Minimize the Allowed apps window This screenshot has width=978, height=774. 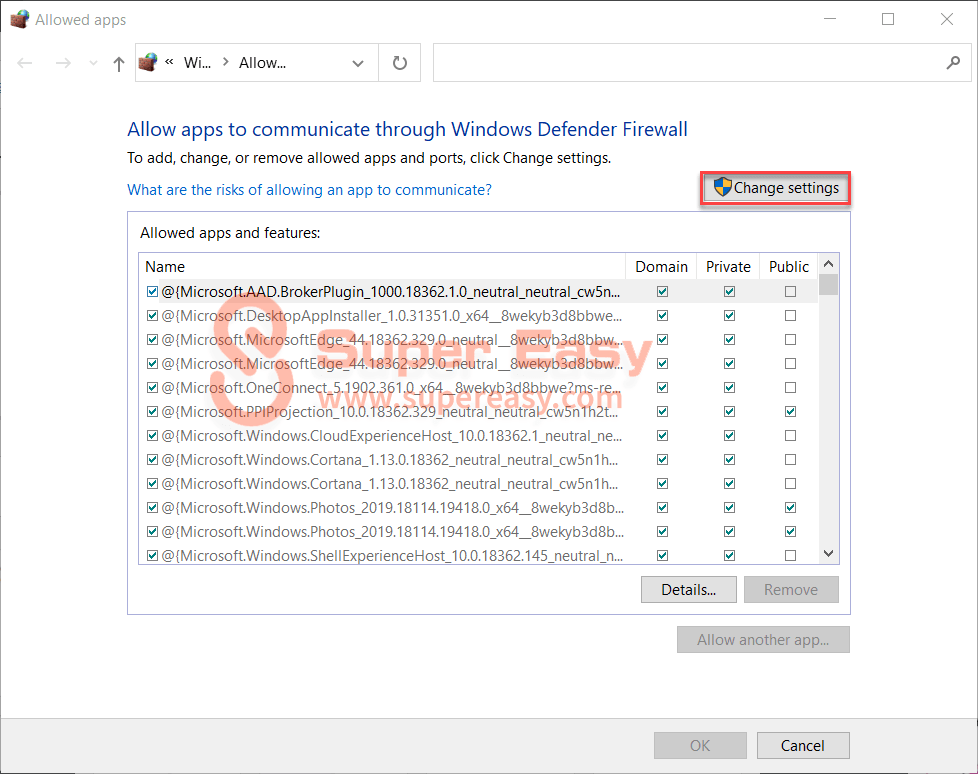tap(830, 19)
